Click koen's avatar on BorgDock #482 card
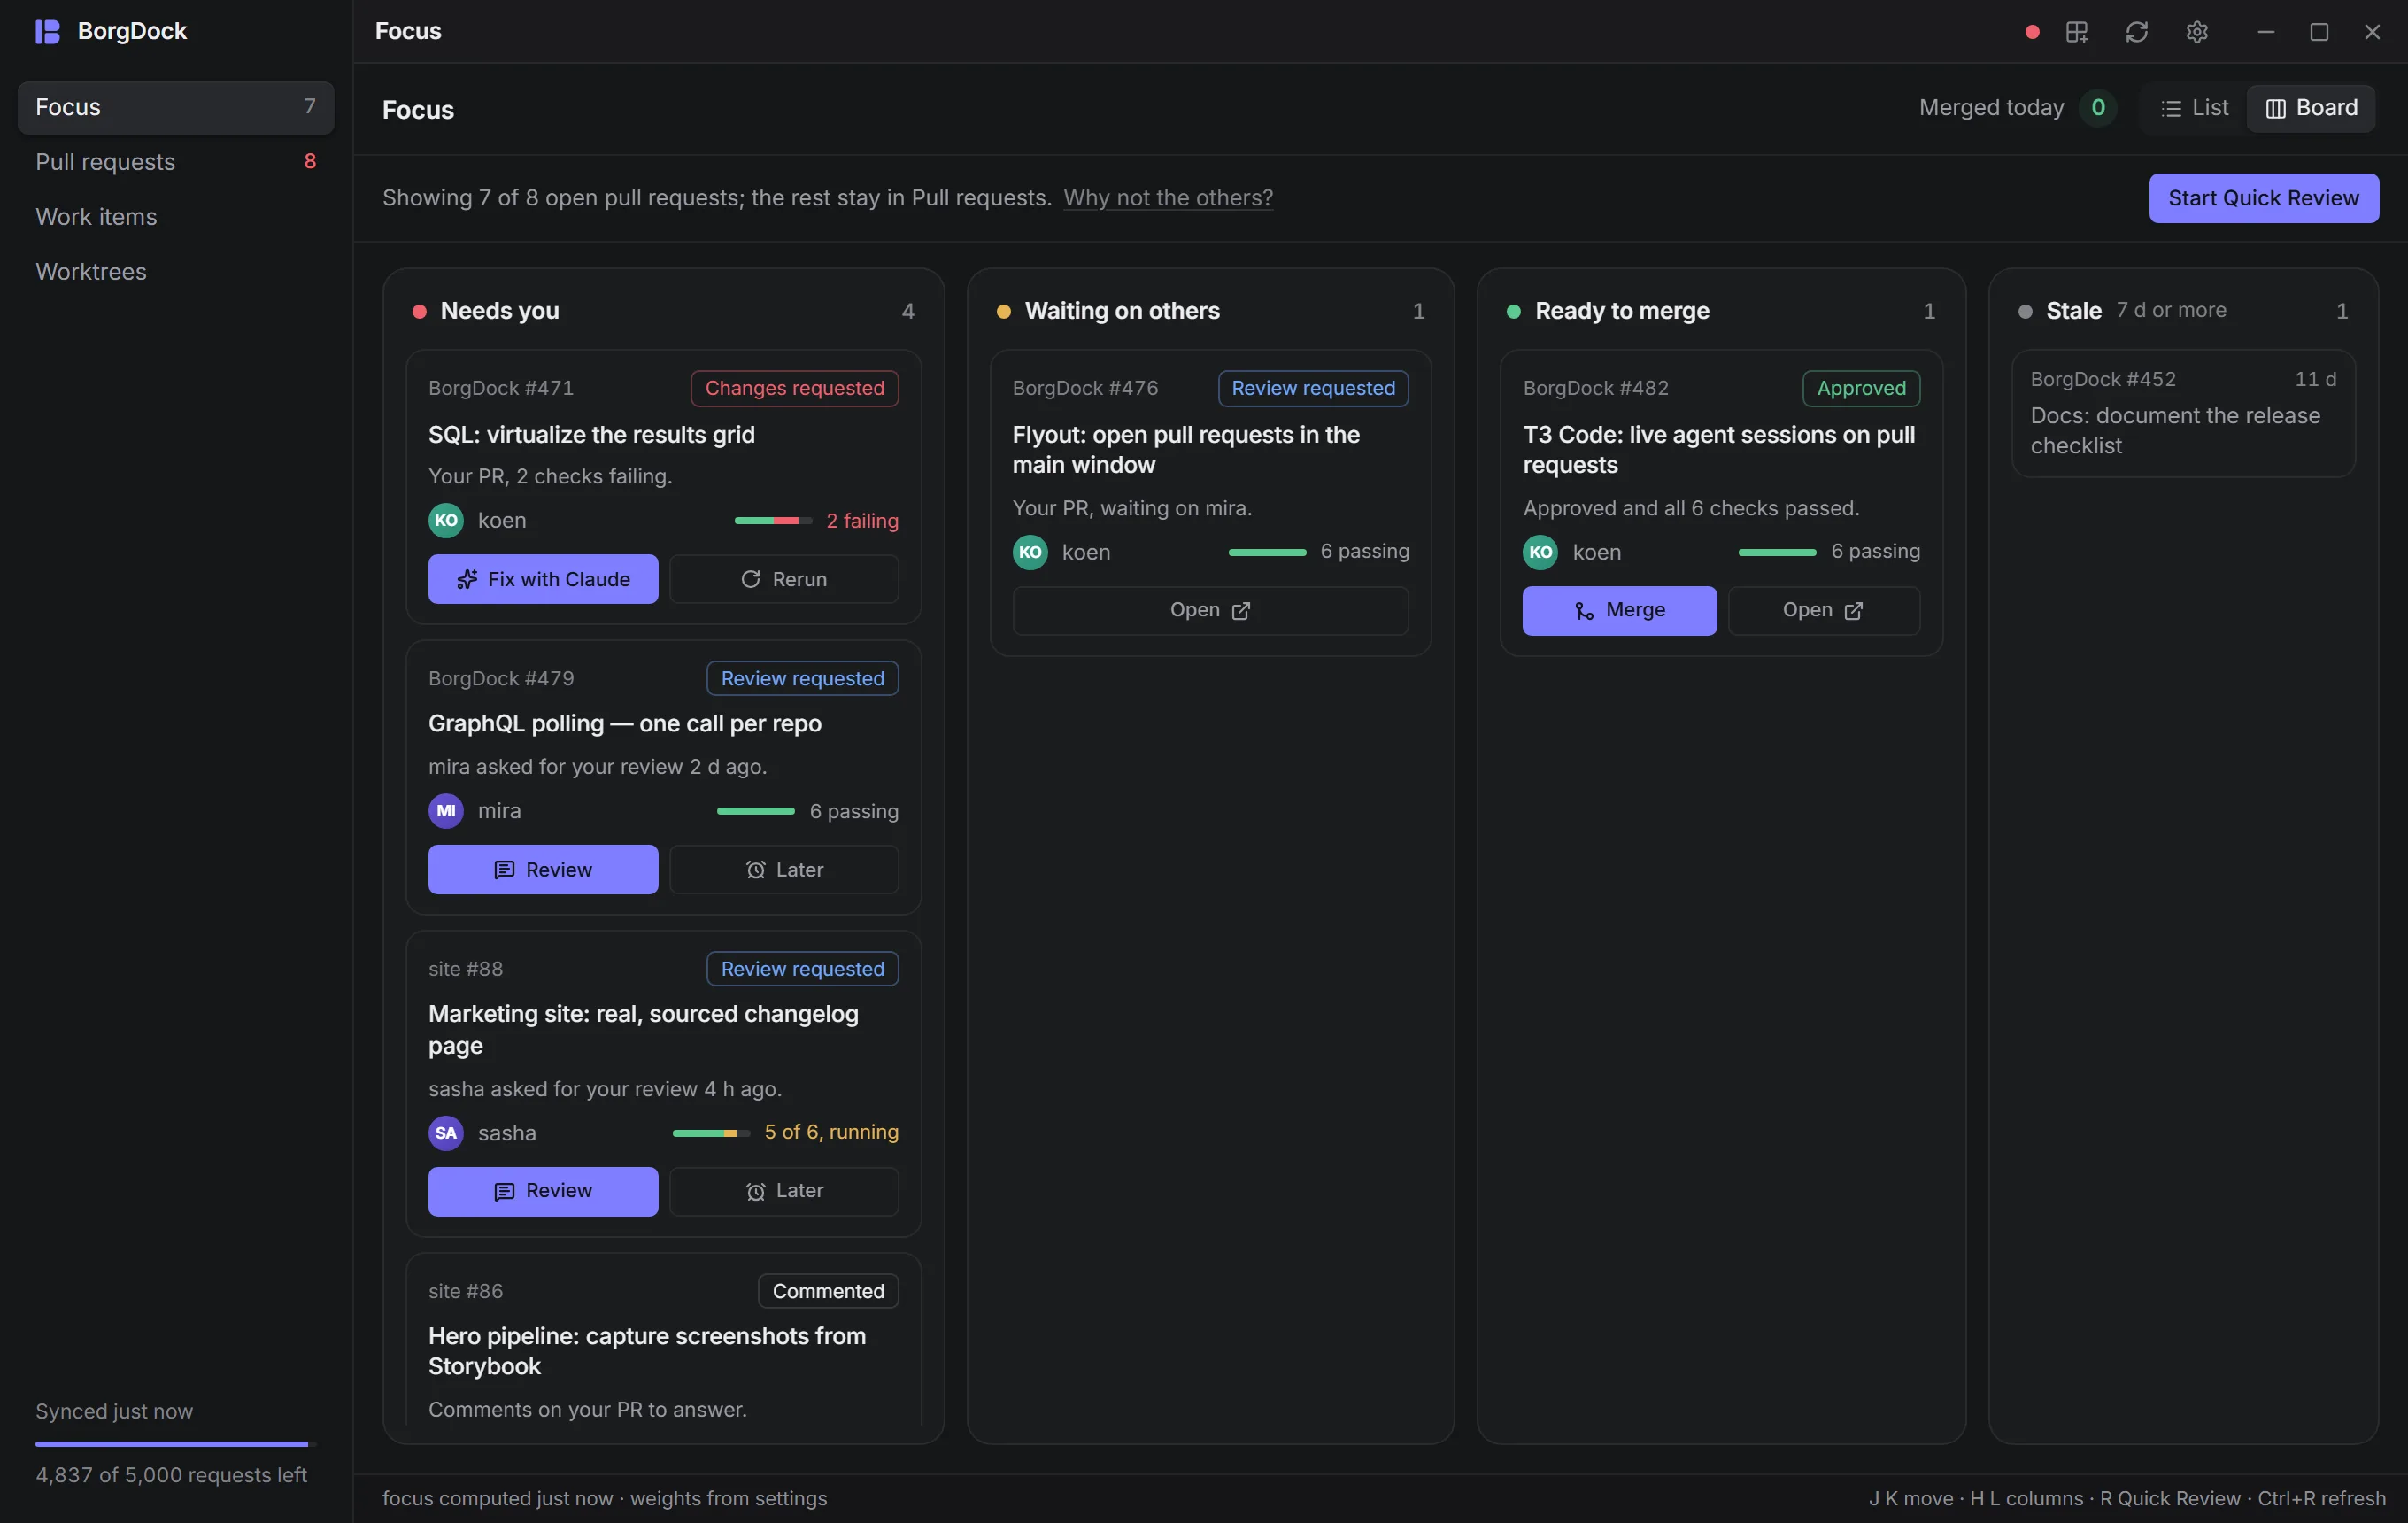This screenshot has height=1523, width=2408. [x=1540, y=552]
